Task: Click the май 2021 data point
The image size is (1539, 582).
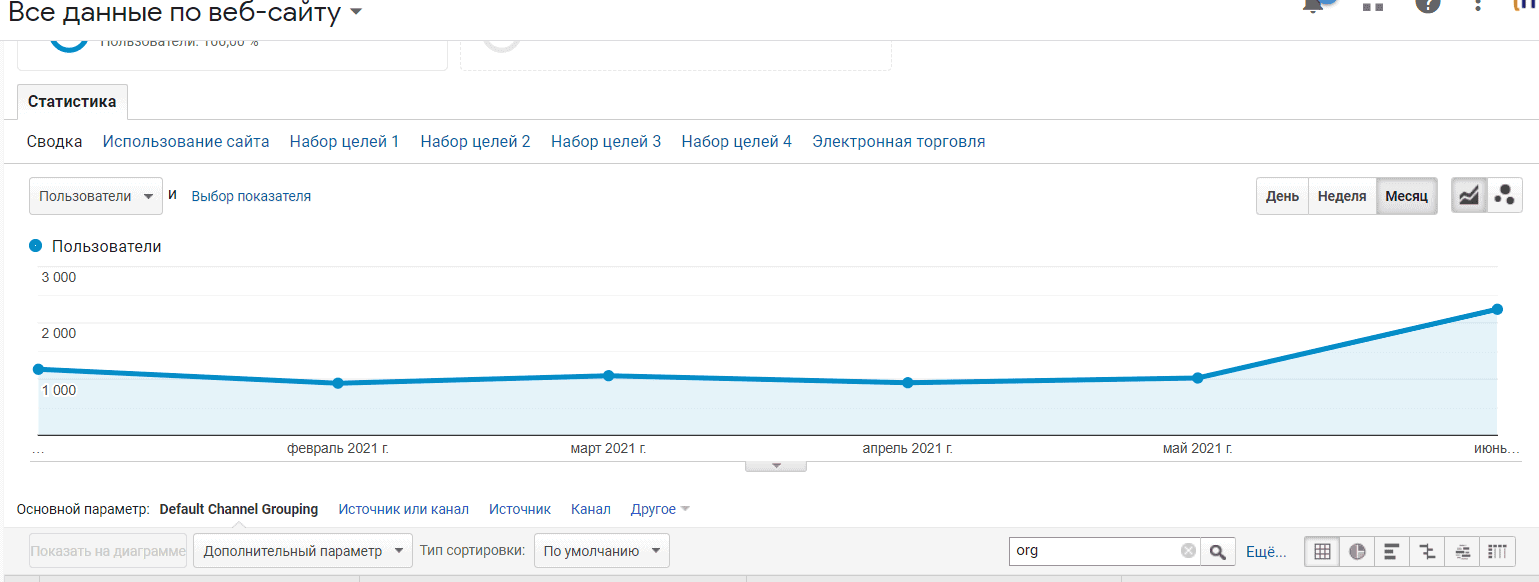Action: point(1197,377)
